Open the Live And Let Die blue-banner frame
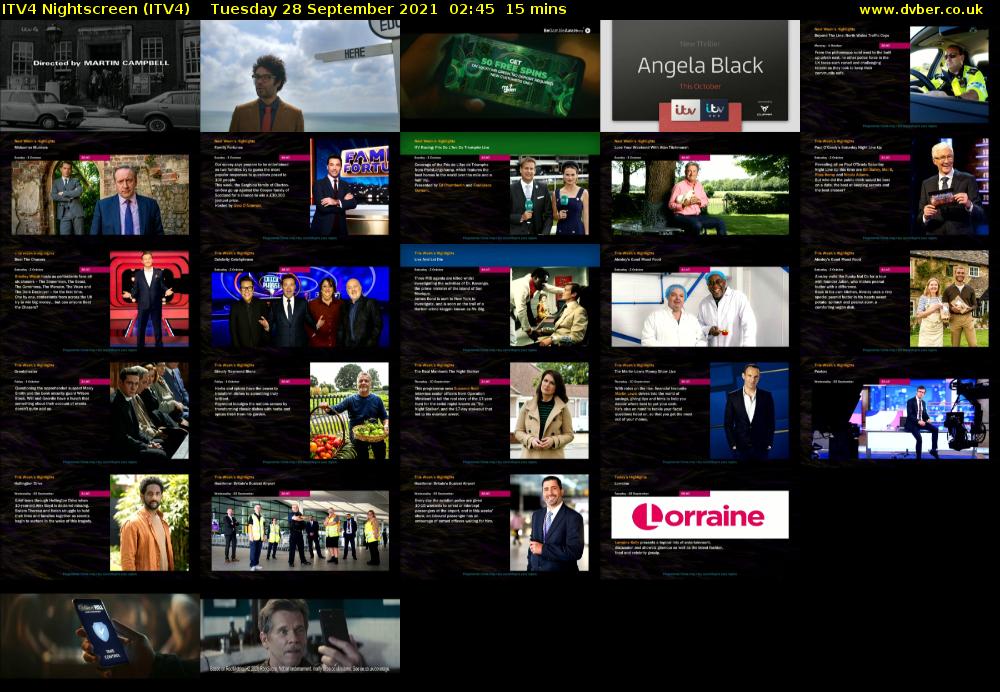 coord(500,300)
